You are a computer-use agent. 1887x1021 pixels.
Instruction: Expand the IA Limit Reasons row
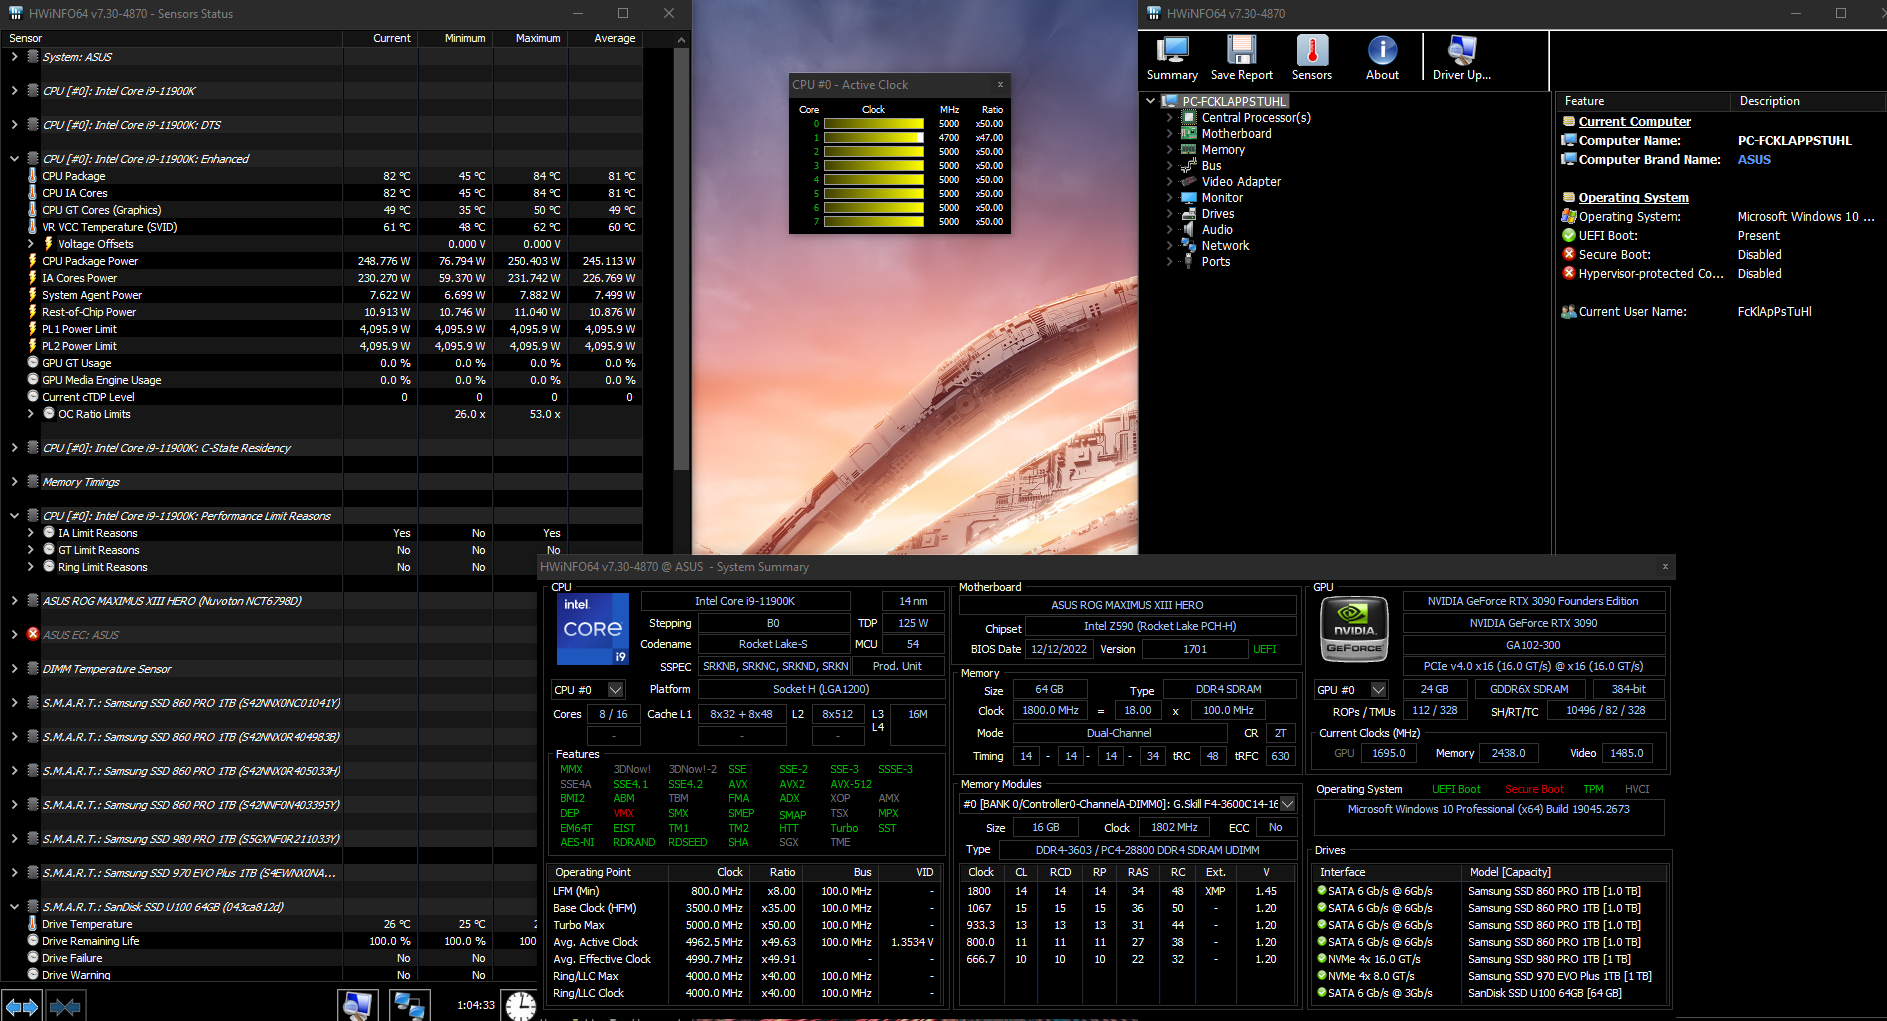click(x=30, y=533)
